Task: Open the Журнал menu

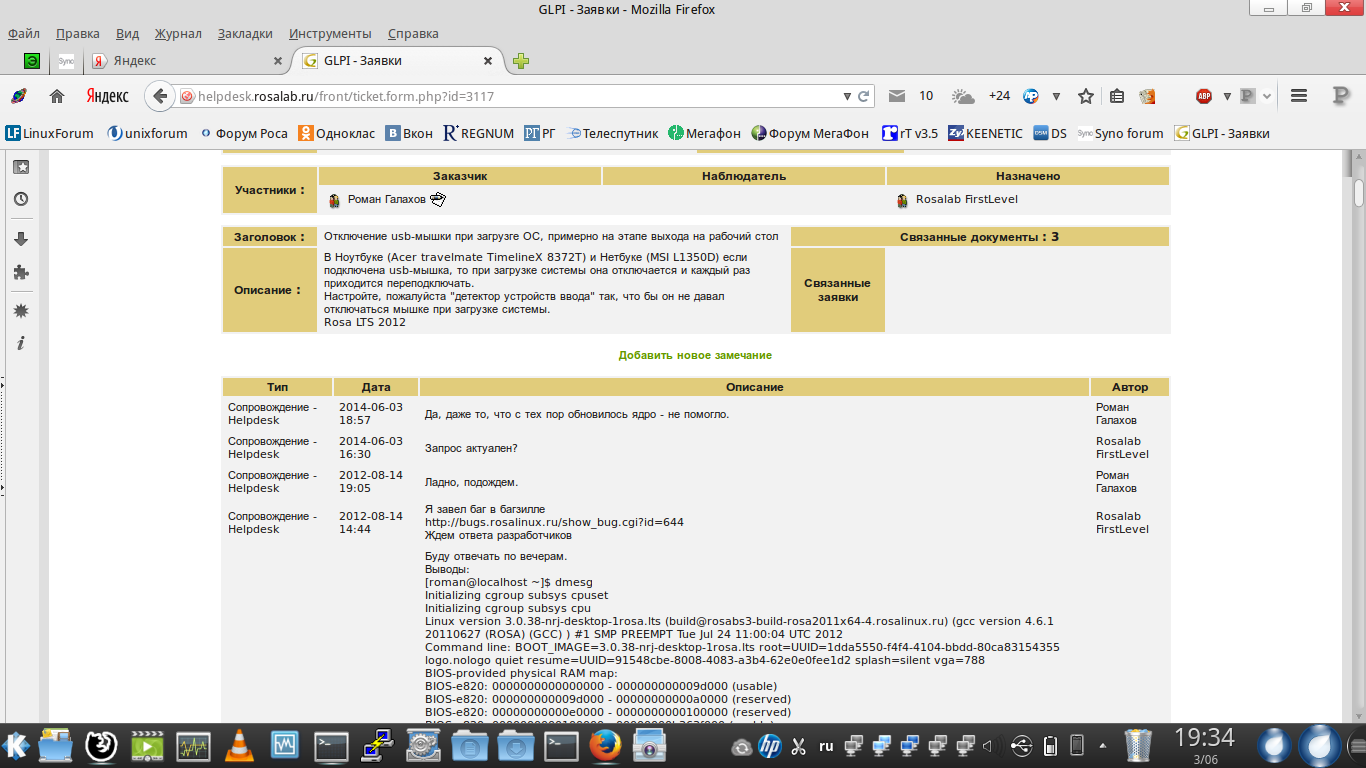Action: point(178,33)
